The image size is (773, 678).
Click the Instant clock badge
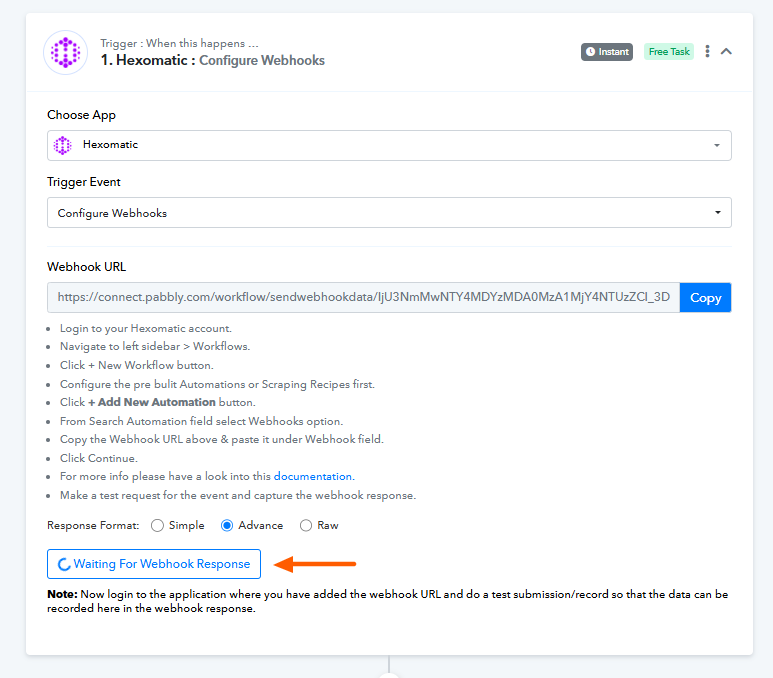pyautogui.click(x=607, y=52)
